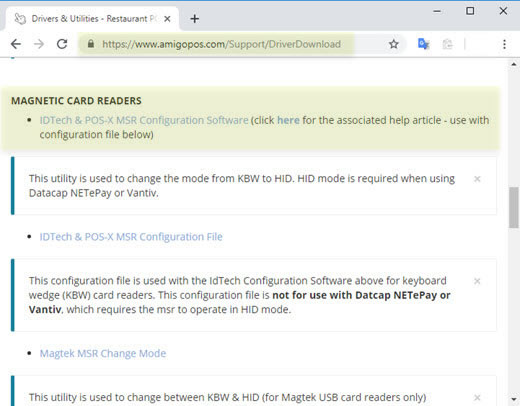Maximize the Chrome window
520x406 pixels.
point(470,11)
